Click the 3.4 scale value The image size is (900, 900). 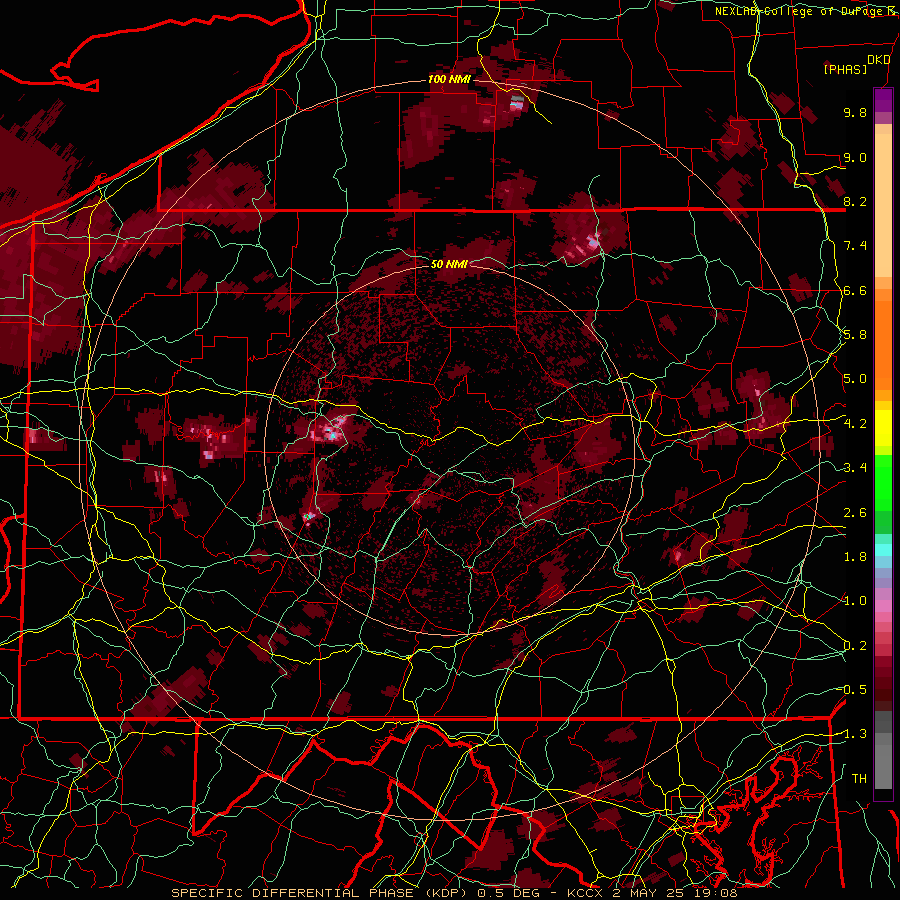coord(855,468)
